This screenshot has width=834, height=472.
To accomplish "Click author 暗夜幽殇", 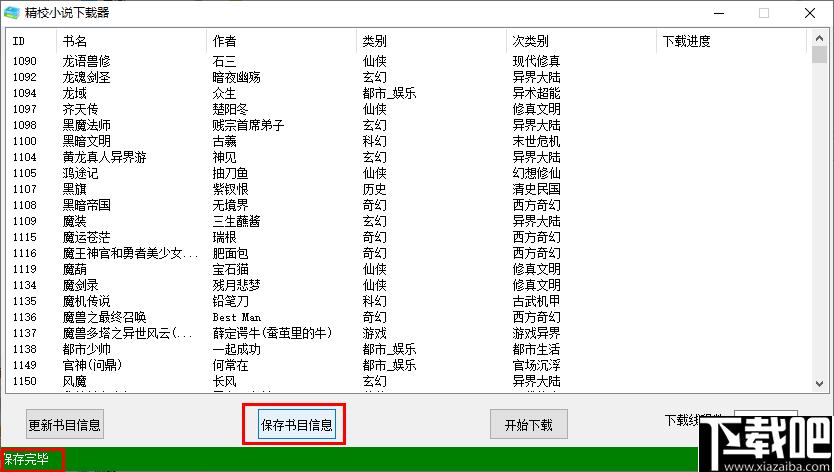I will tap(236, 77).
